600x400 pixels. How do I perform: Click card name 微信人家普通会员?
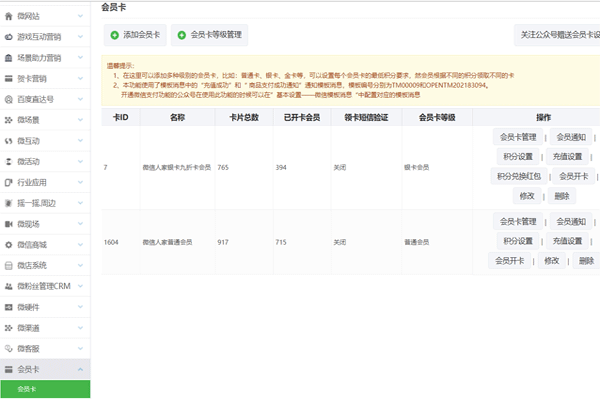click(167, 242)
